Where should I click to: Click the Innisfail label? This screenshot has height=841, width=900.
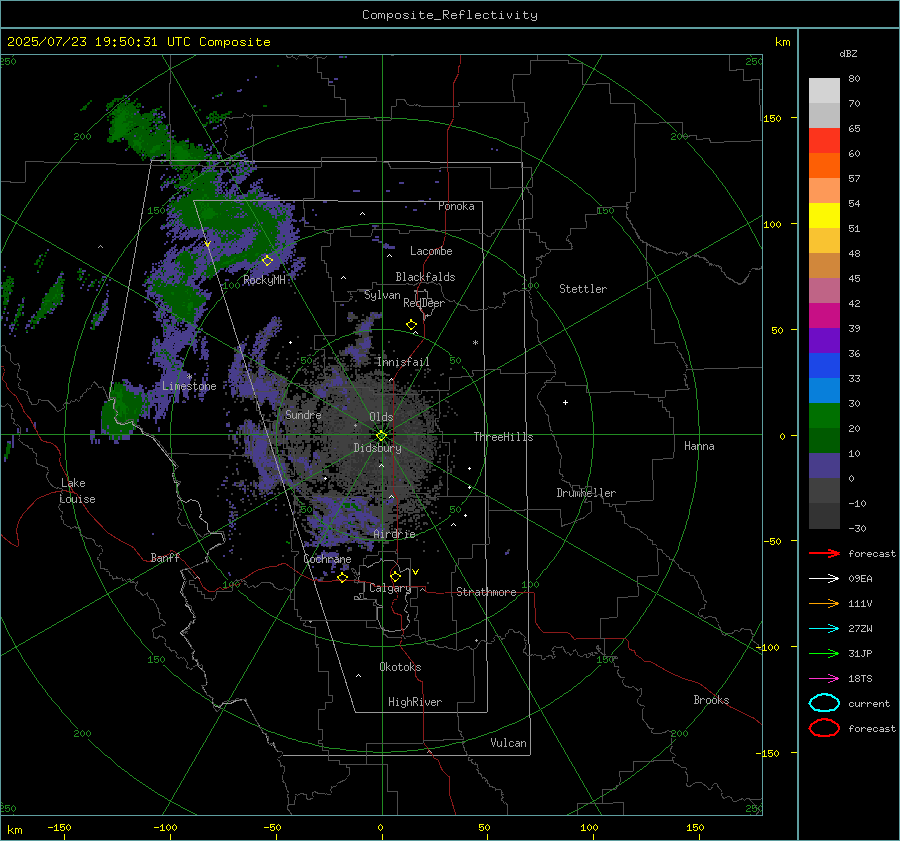point(403,362)
